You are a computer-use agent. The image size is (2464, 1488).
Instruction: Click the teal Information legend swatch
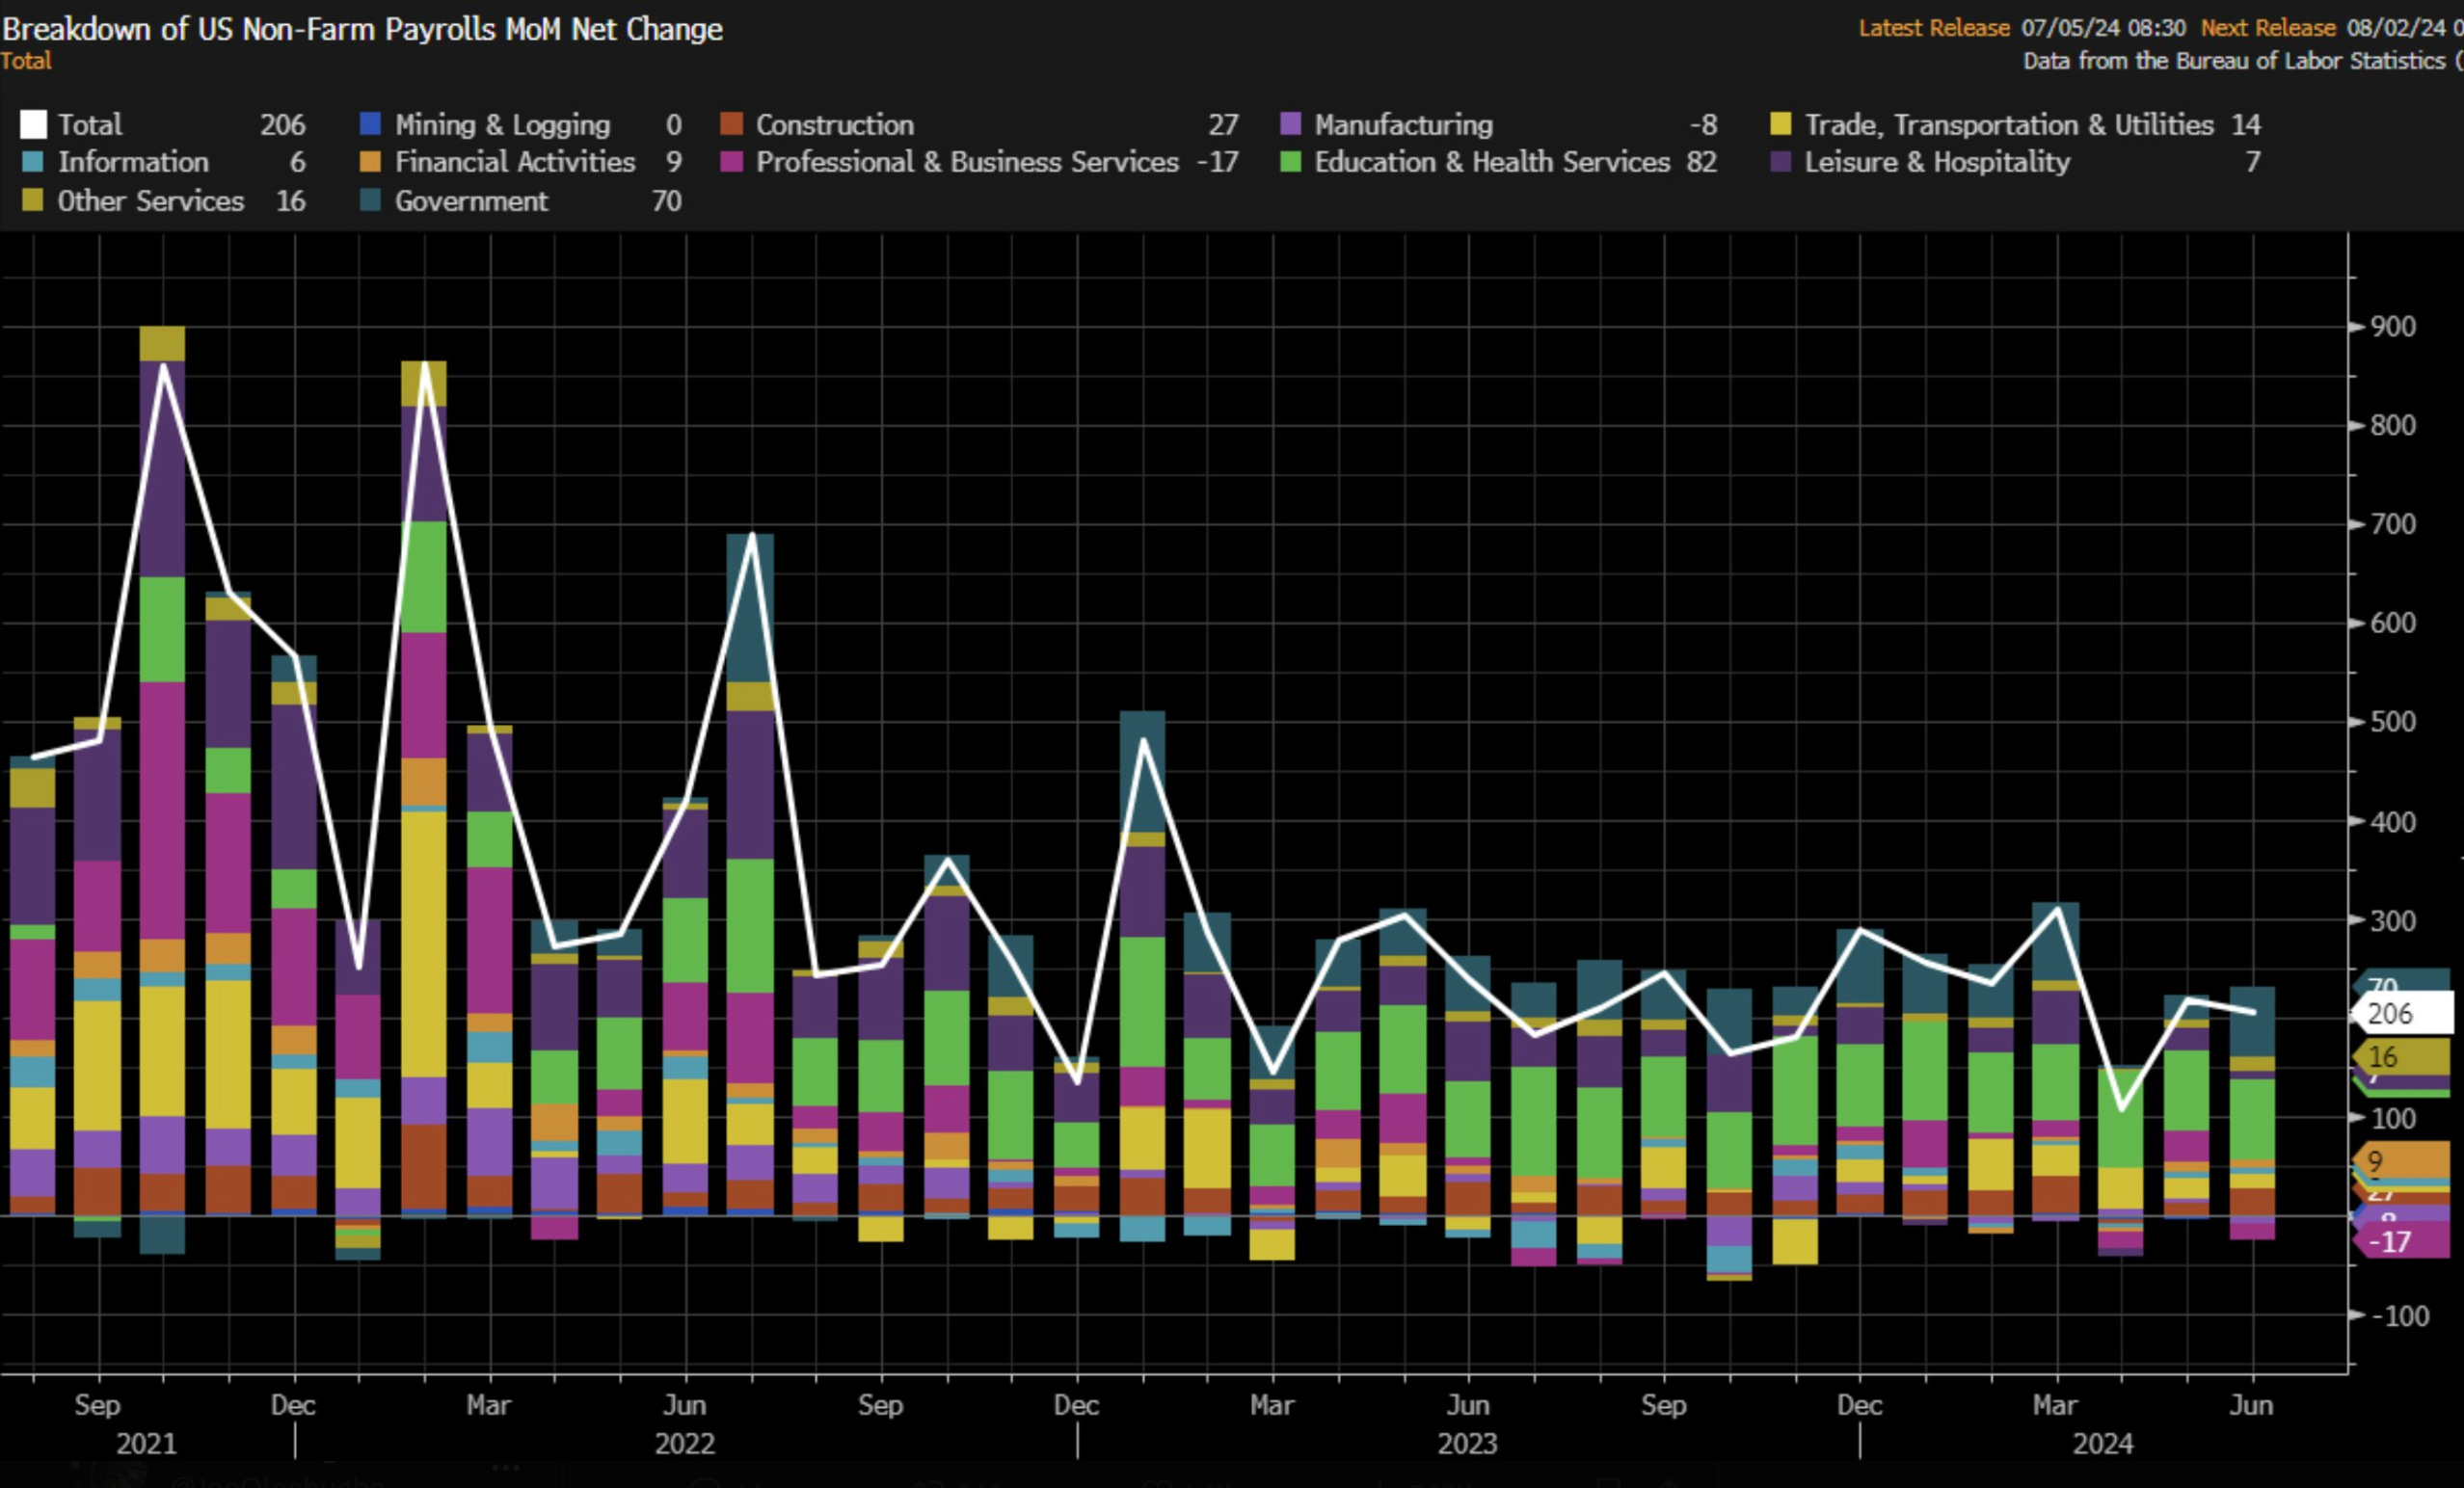click(33, 162)
